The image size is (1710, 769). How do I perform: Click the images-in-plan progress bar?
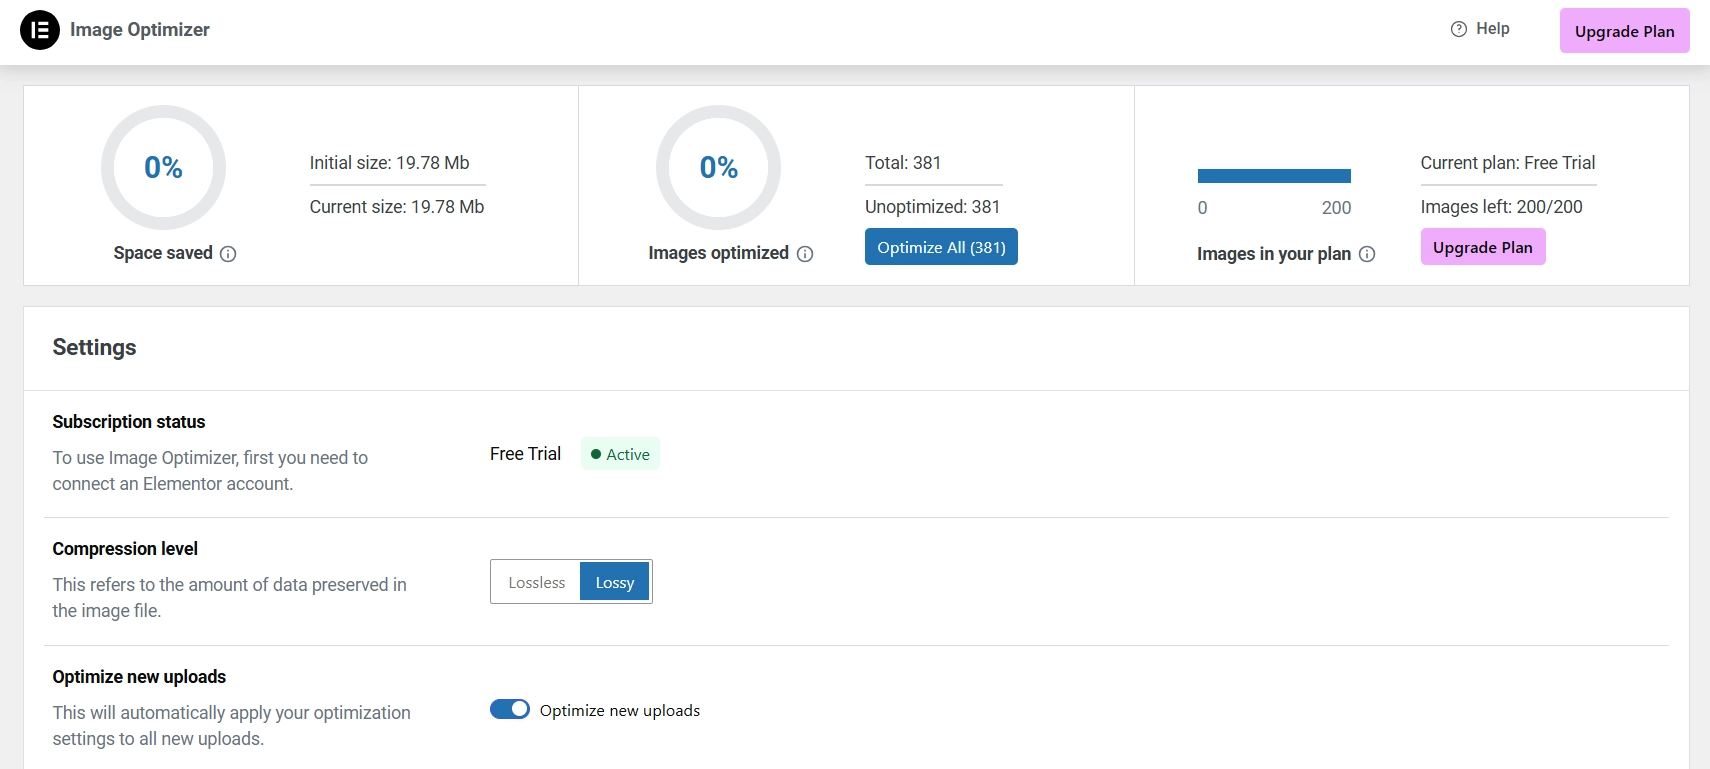click(x=1274, y=176)
